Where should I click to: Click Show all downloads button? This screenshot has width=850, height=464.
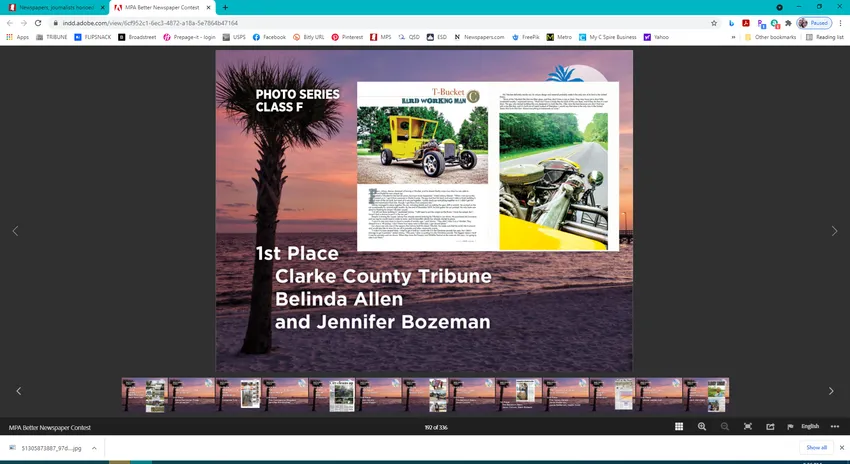click(816, 448)
